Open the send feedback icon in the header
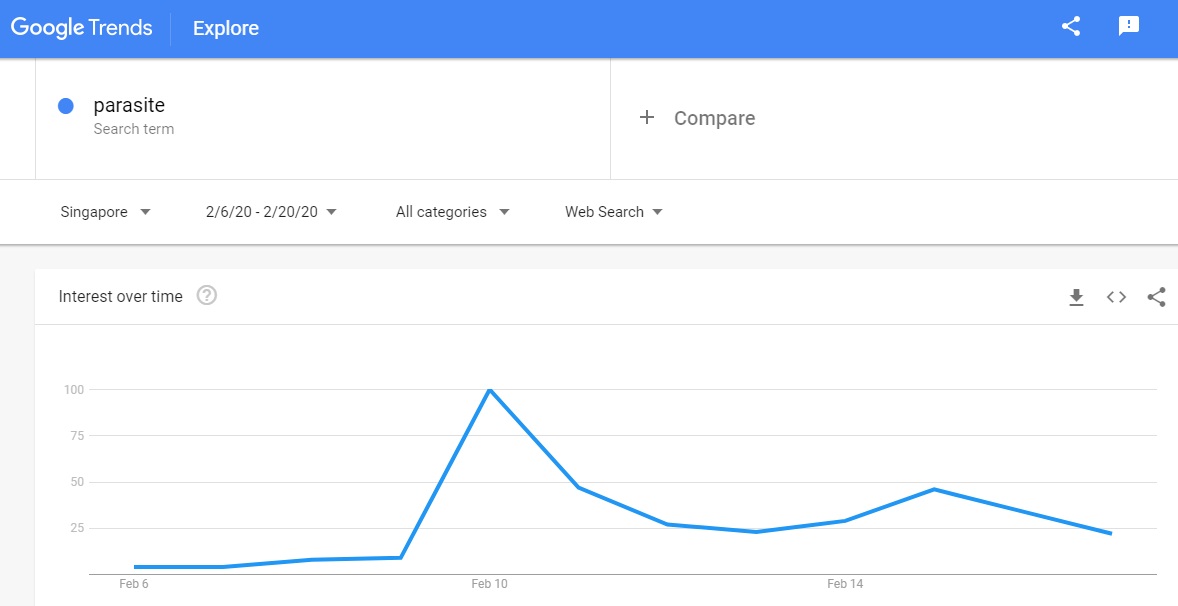This screenshot has width=1178, height=606. tap(1129, 27)
